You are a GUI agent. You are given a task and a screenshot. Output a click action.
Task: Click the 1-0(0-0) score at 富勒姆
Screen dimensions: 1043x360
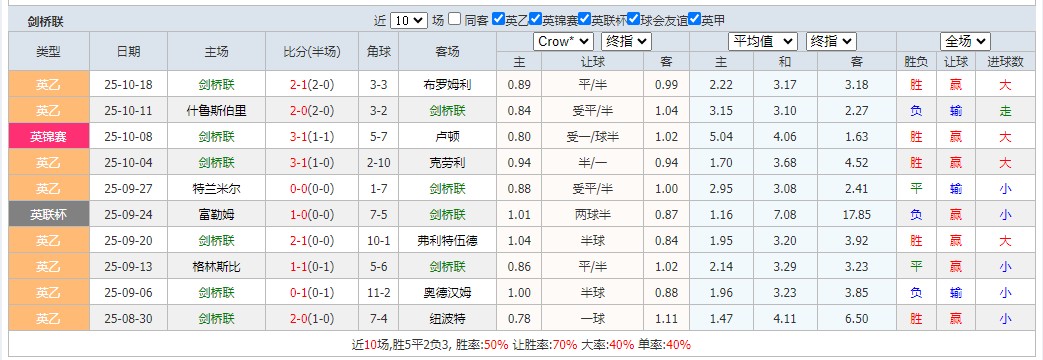312,214
